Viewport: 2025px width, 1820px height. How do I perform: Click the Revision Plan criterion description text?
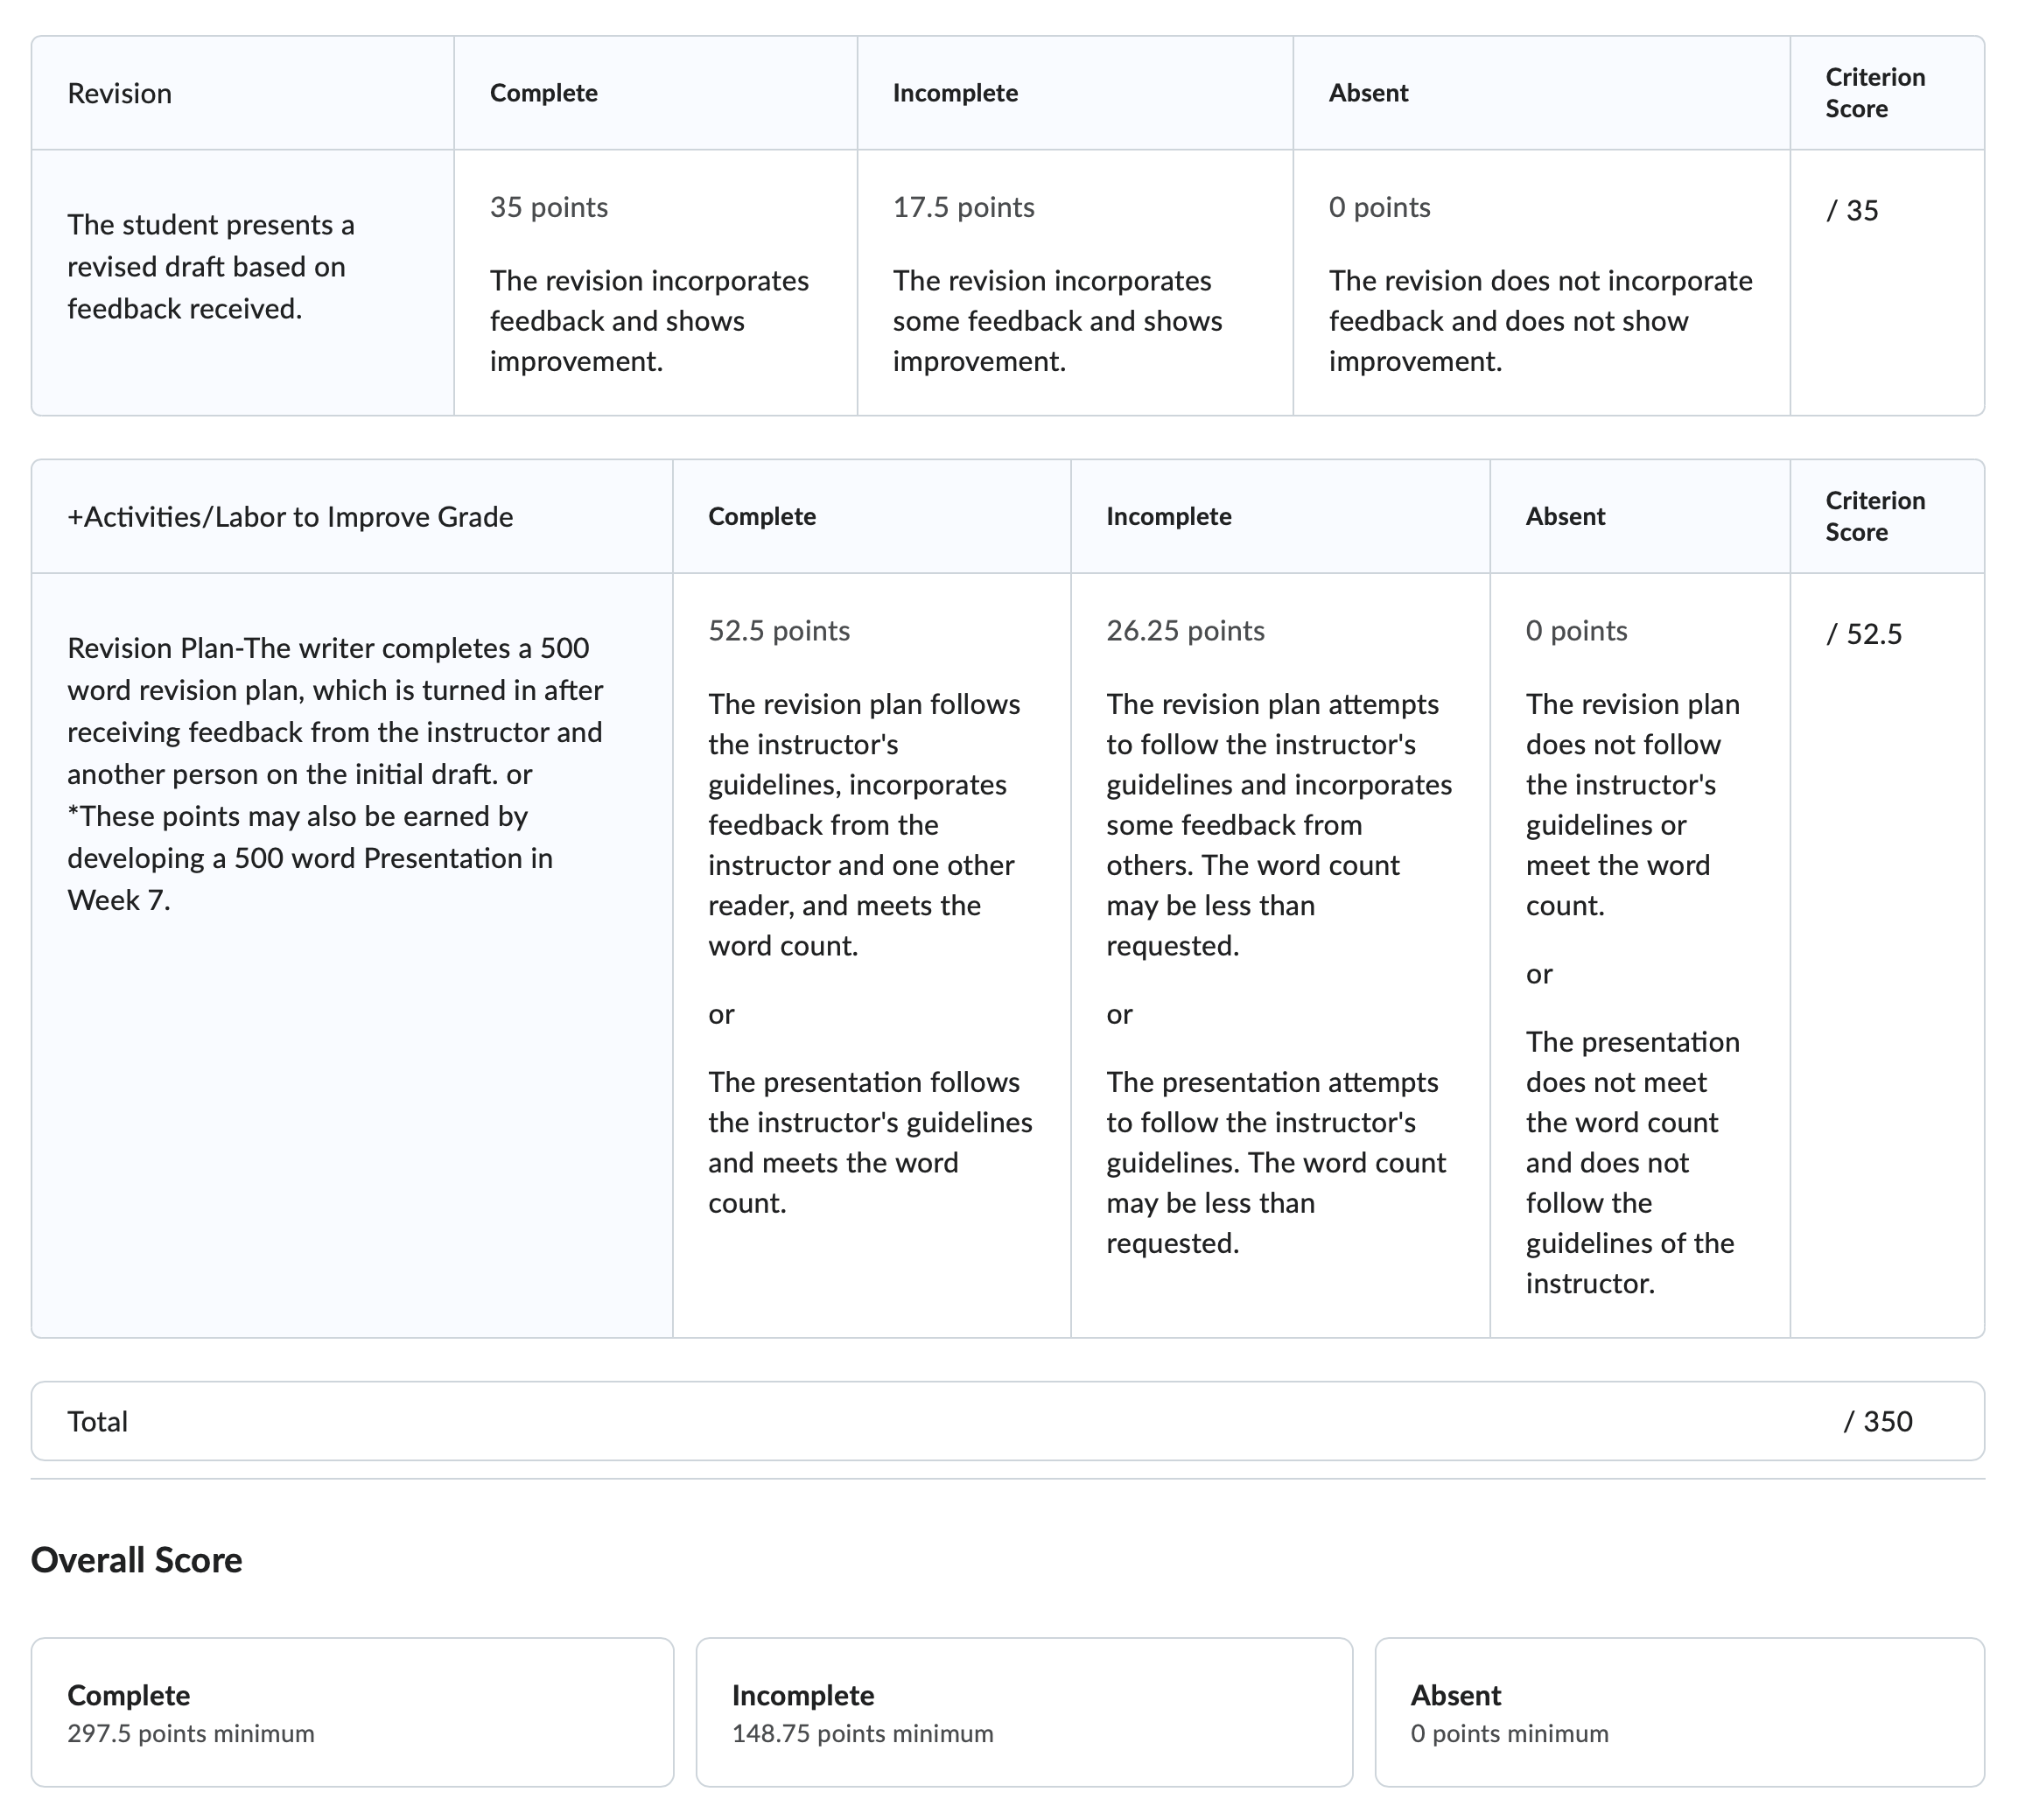point(335,774)
